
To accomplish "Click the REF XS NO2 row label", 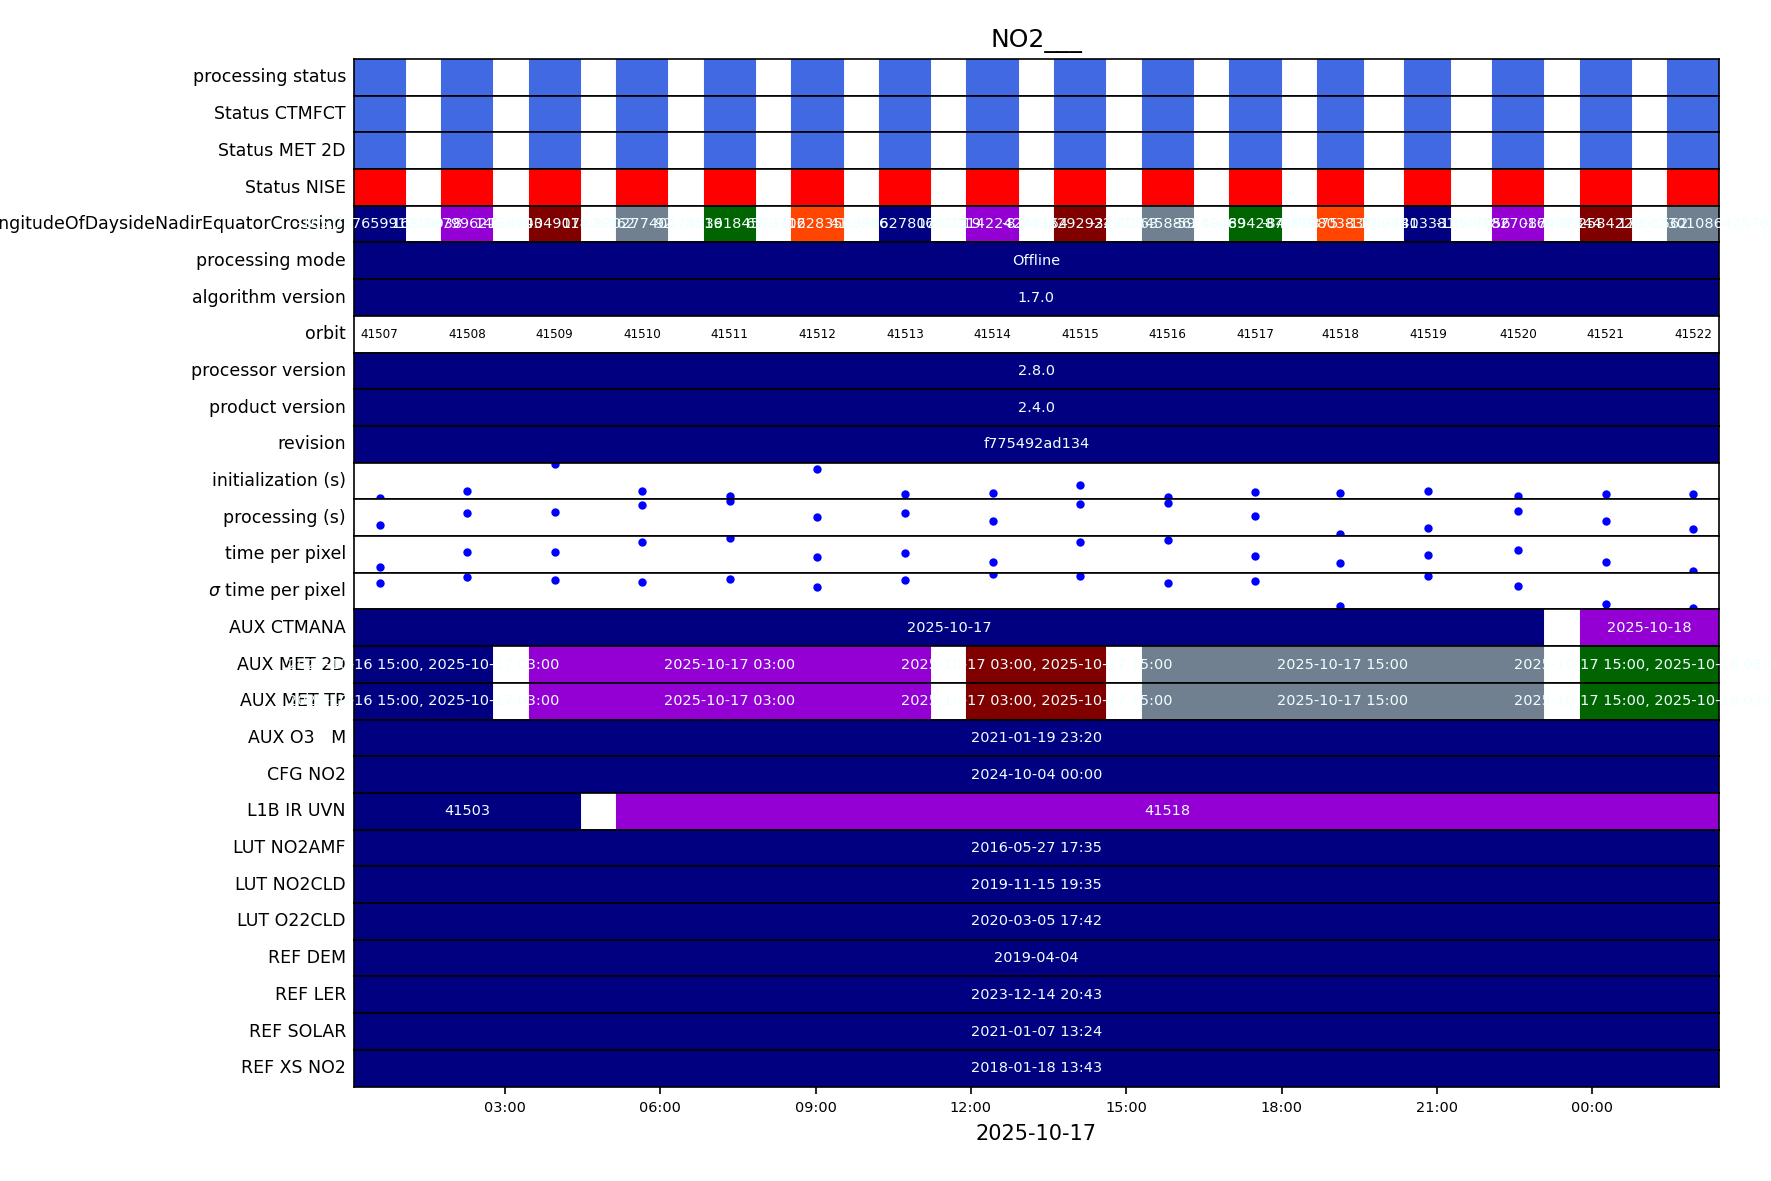I will pyautogui.click(x=293, y=1068).
